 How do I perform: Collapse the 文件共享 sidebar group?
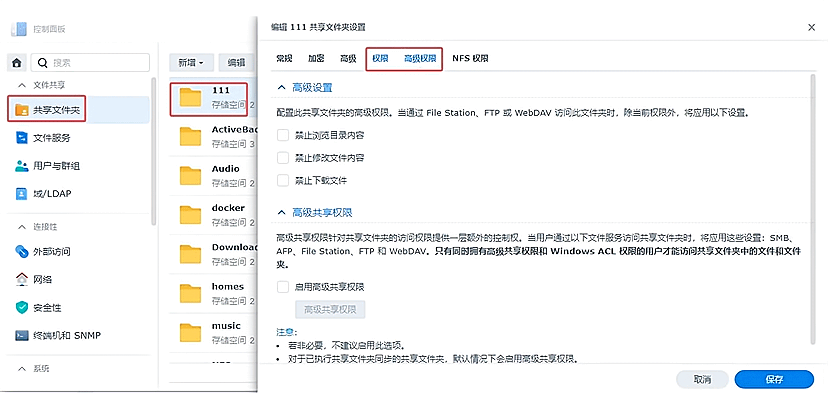22,85
